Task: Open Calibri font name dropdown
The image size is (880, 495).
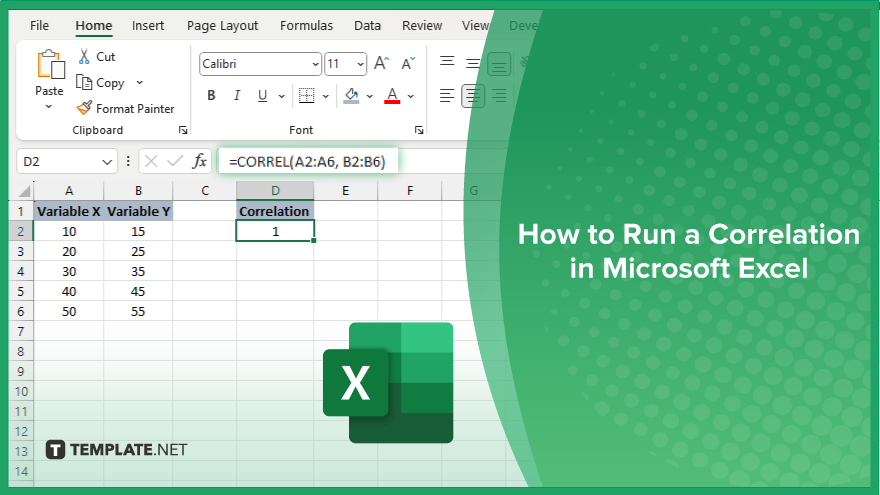Action: pyautogui.click(x=315, y=64)
